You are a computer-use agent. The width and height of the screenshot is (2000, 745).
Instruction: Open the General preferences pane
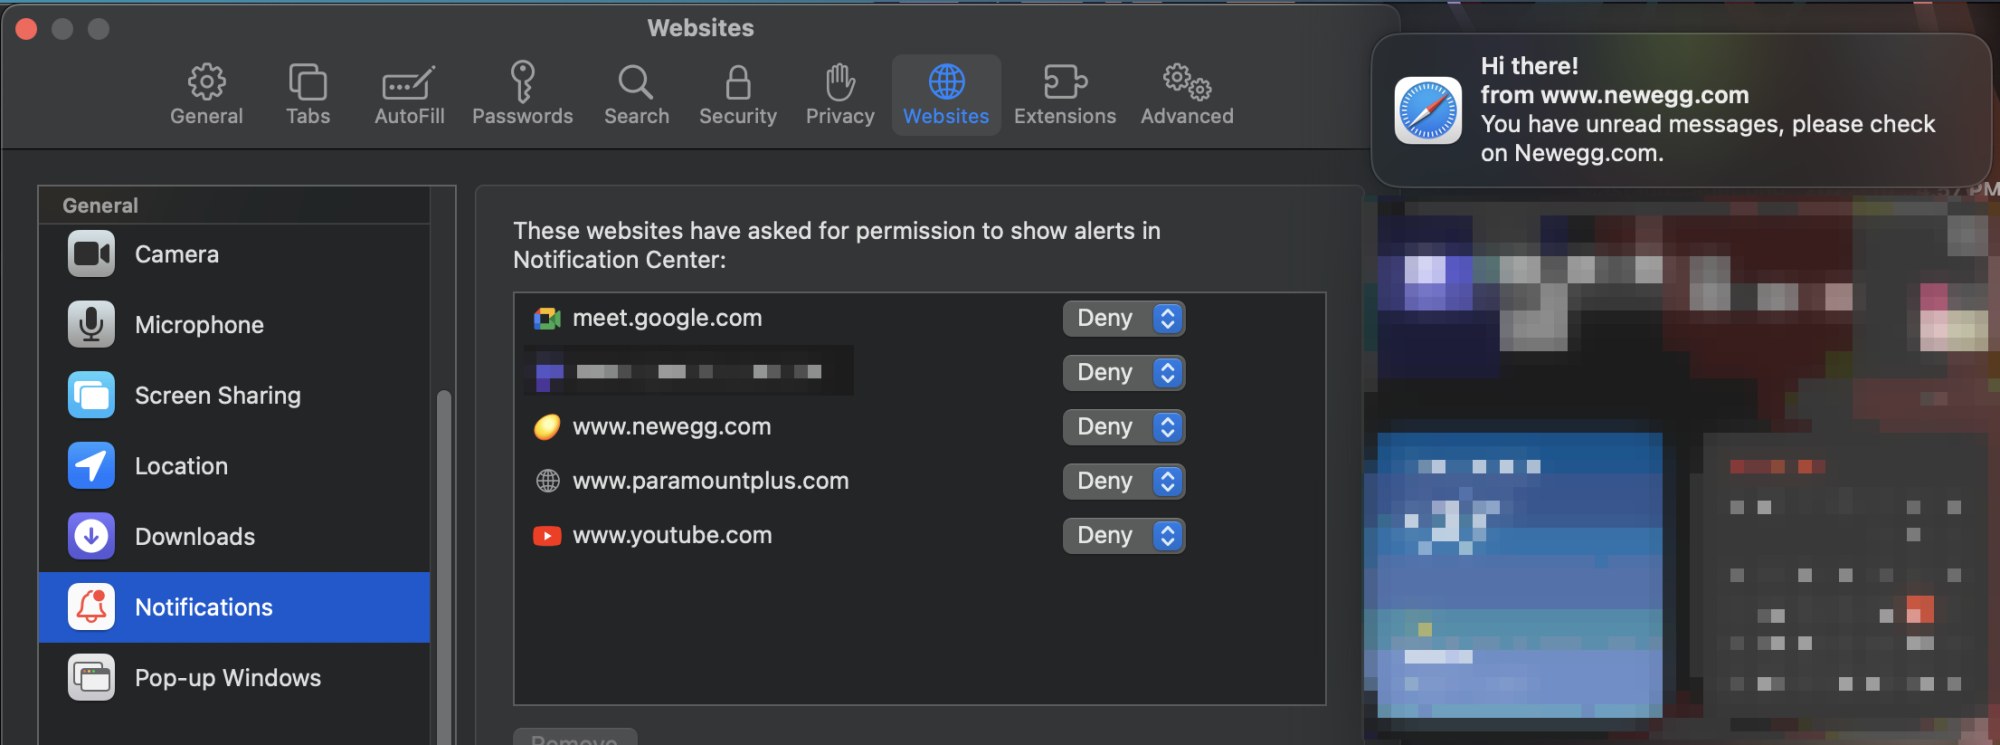(x=206, y=95)
